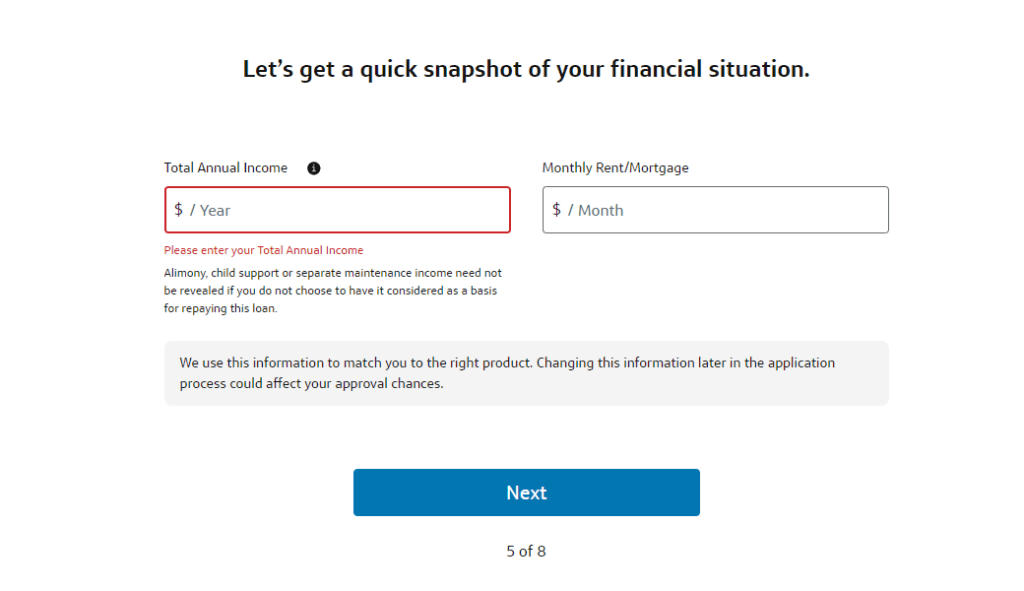Click the word "Alimony" in the disclaimer

pyautogui.click(x=185, y=272)
